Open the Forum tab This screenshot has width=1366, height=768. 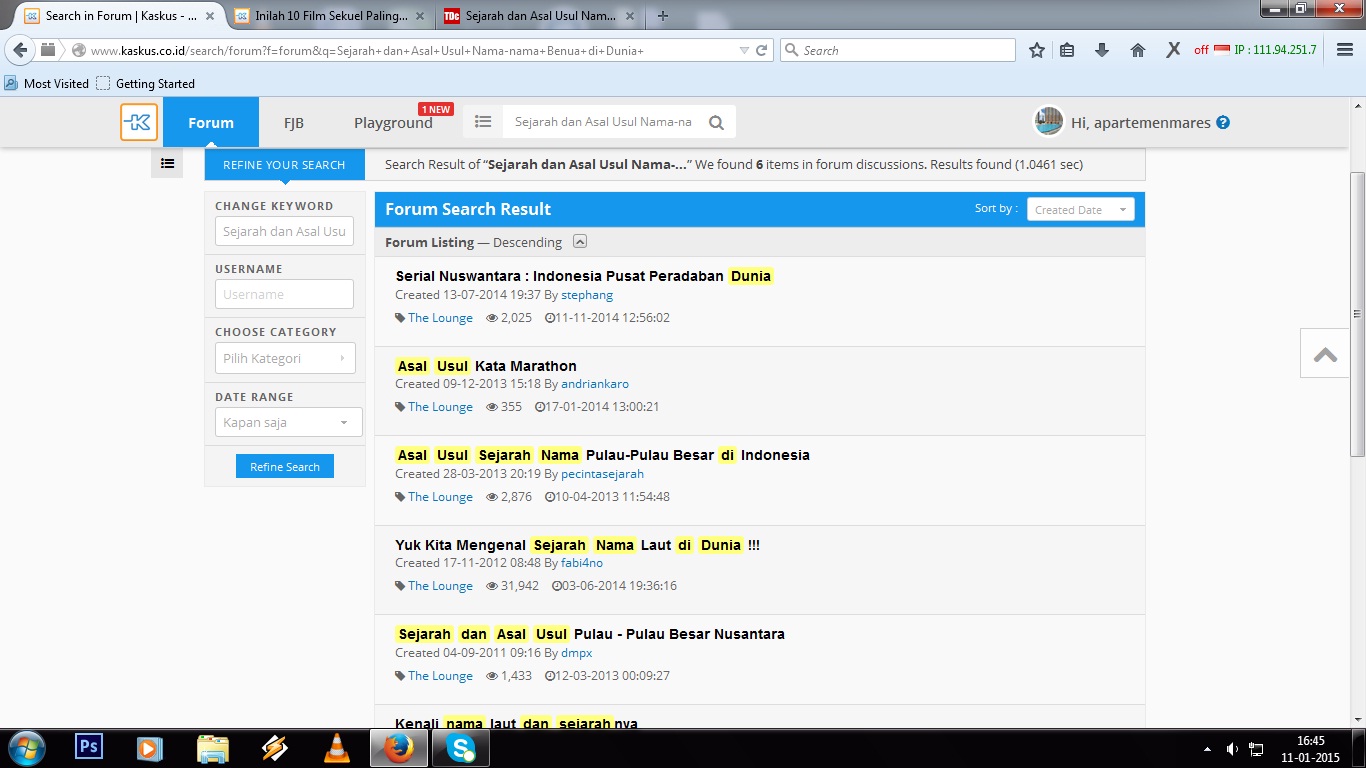[211, 122]
